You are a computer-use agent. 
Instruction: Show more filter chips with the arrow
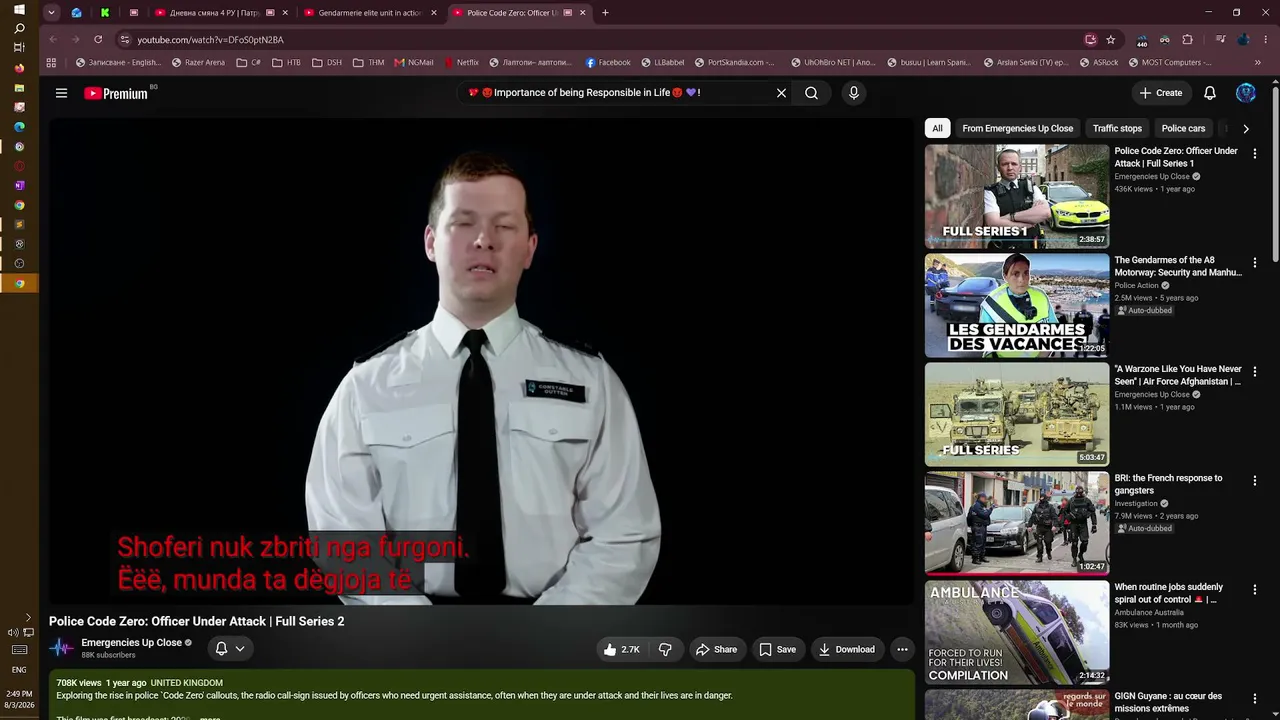[1245, 128]
